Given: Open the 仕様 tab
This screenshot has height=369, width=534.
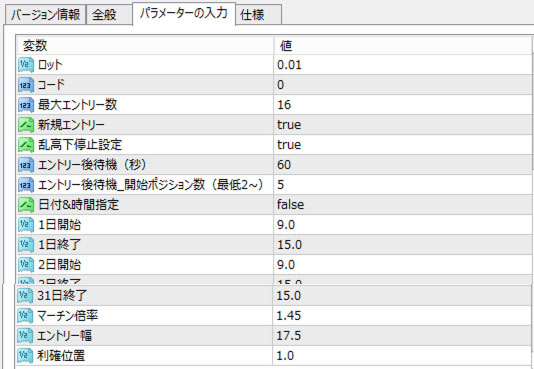Looking at the screenshot, I should [258, 15].
